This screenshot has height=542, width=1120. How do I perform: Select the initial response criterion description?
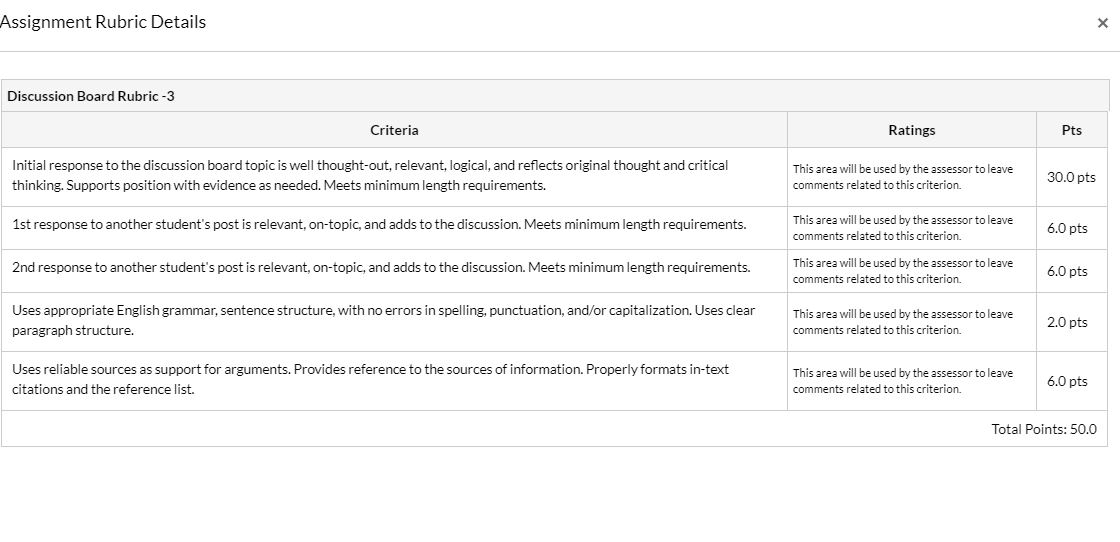pyautogui.click(x=370, y=175)
